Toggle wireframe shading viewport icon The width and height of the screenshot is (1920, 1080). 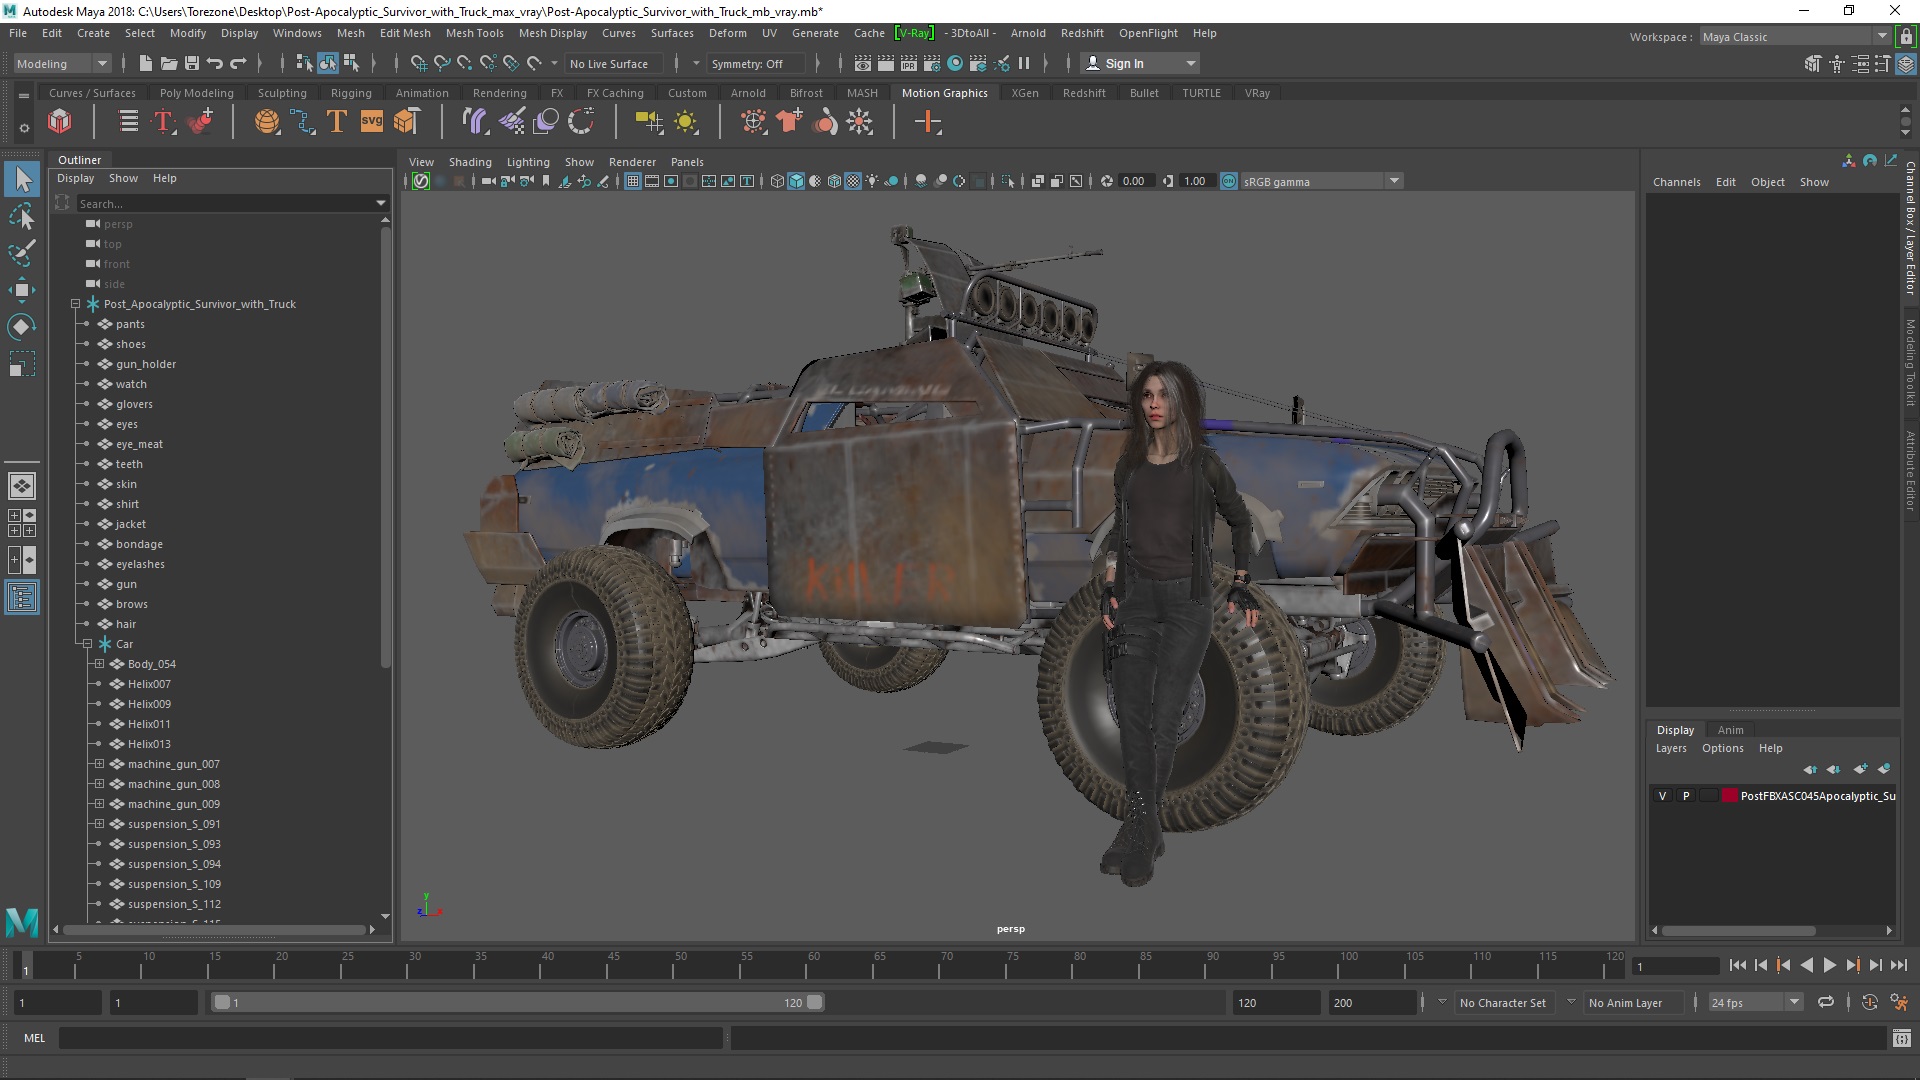777,181
